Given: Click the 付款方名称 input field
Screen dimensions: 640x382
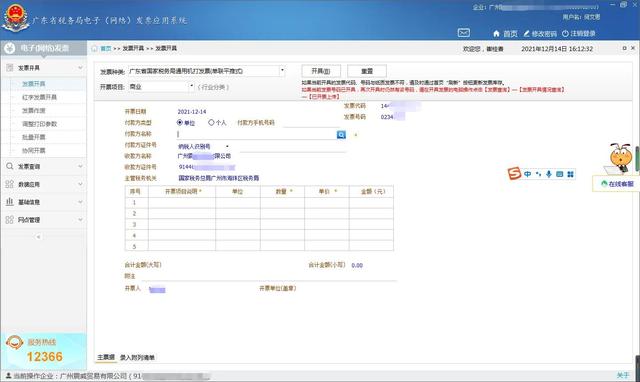Looking at the screenshot, I should pyautogui.click(x=256, y=134).
